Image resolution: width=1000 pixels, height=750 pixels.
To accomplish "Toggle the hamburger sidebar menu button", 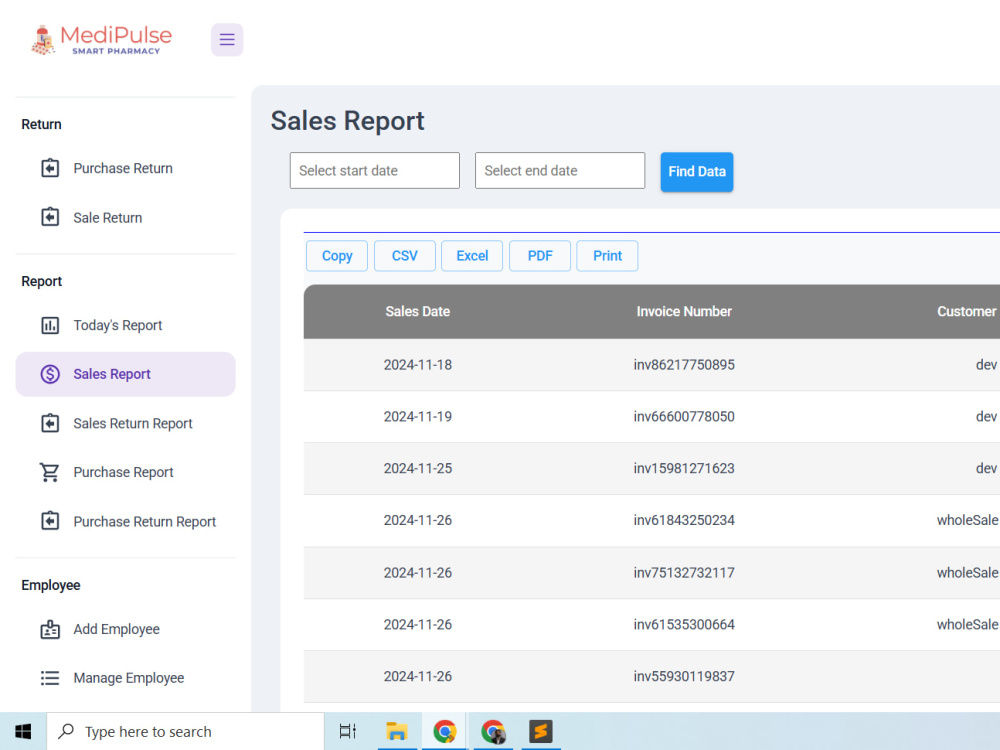I will [227, 40].
